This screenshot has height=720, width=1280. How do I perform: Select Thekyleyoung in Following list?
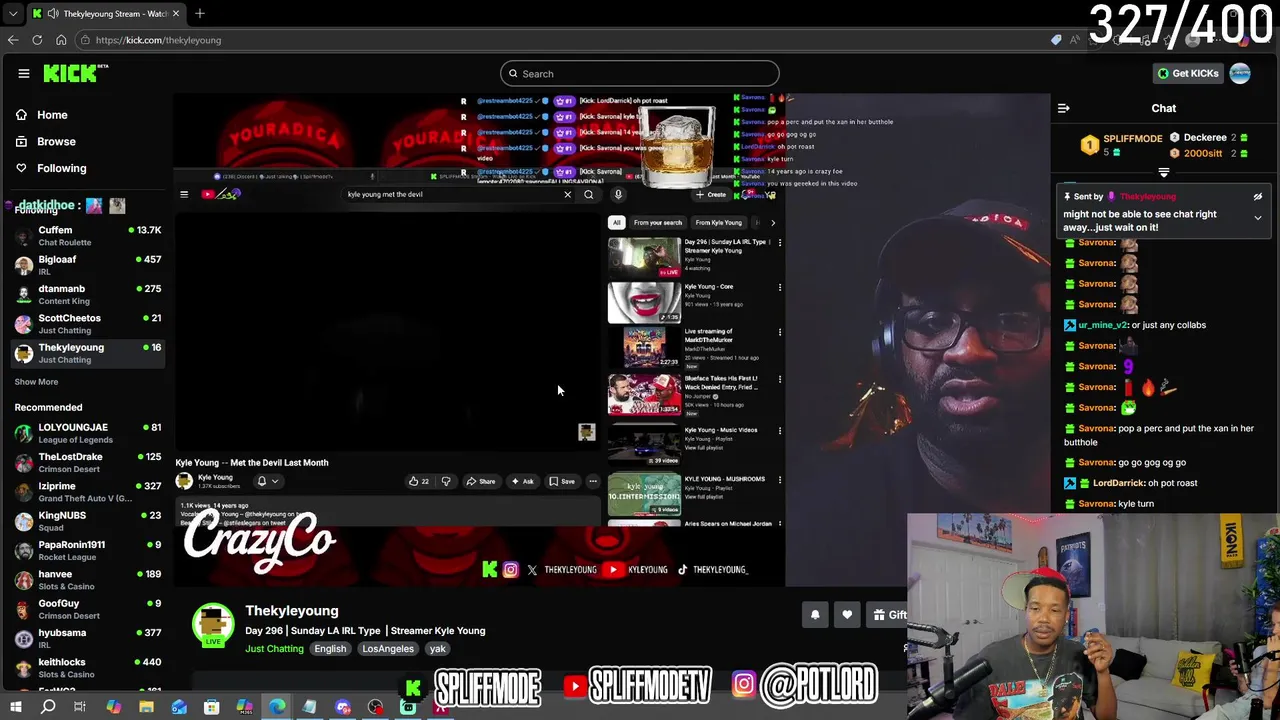click(x=87, y=353)
